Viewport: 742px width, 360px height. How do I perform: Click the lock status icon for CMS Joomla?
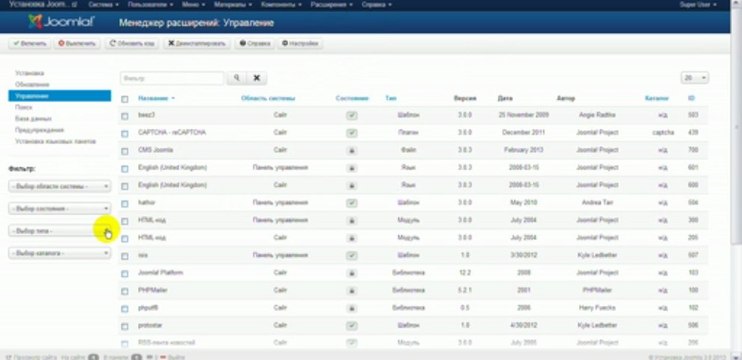pyautogui.click(x=352, y=150)
